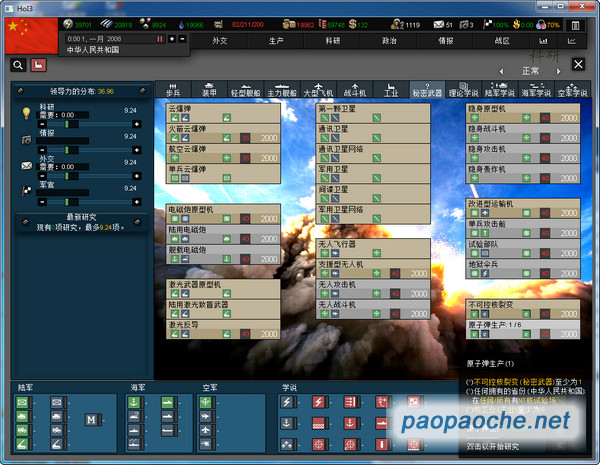Click the gray lightning icon in 学说 panel
600x465 pixels.
[287, 402]
